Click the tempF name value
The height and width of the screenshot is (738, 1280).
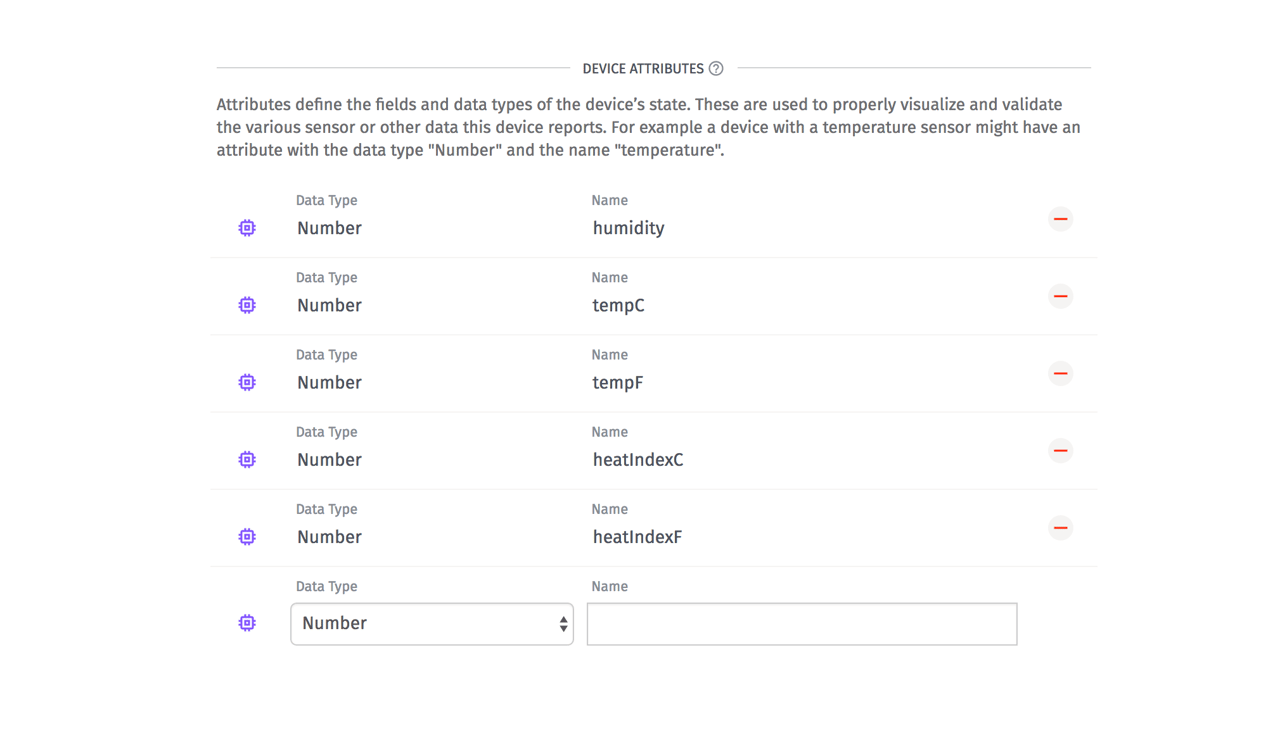coord(618,383)
